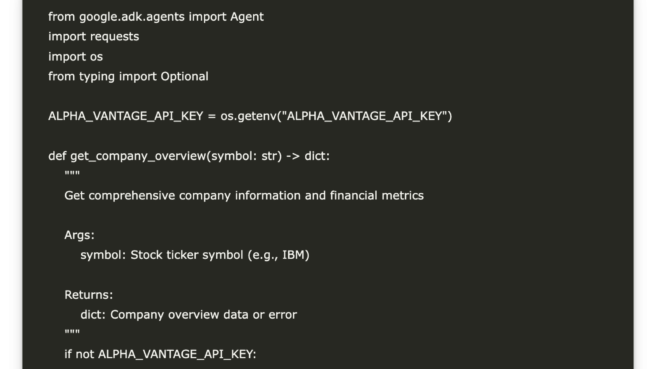
Task: Click the 'if not ALPHA_VANTAGE_API_KEY:' line
Action: [160, 354]
